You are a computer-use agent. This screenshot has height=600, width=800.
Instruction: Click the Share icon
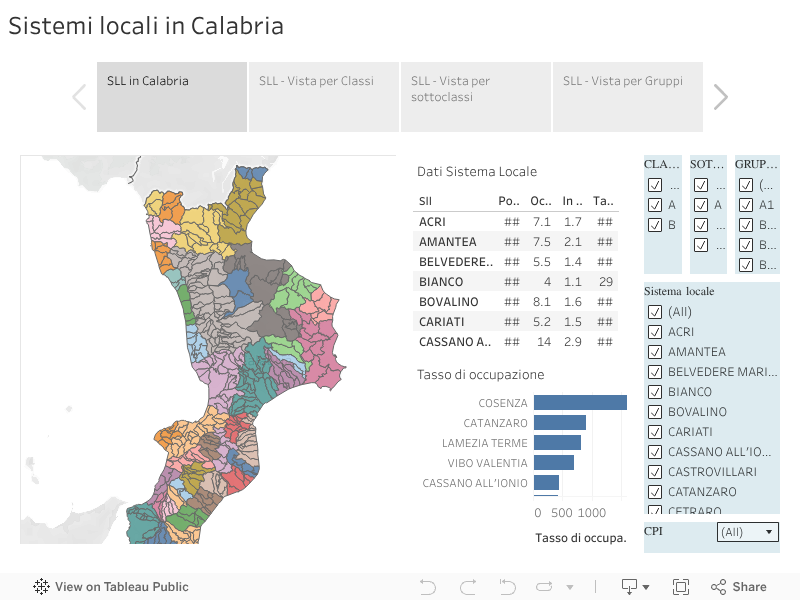pyautogui.click(x=739, y=587)
